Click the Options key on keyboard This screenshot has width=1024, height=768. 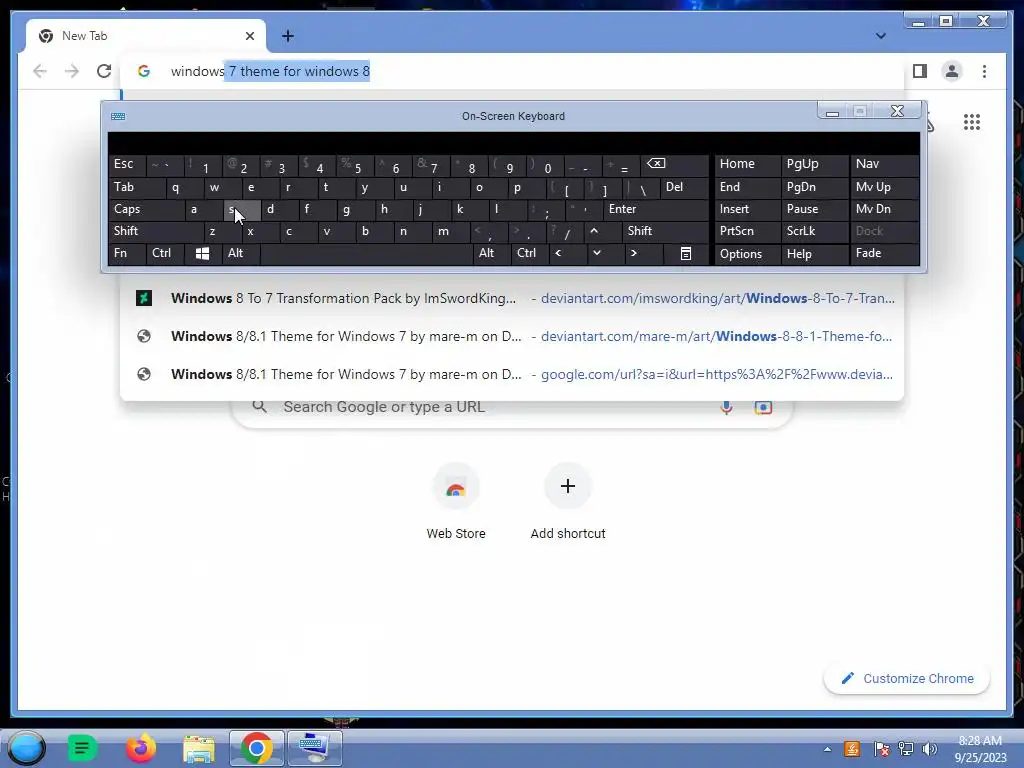coord(747,253)
